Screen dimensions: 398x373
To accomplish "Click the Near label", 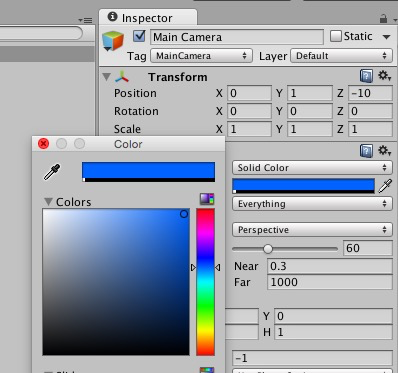I will click(x=246, y=266).
